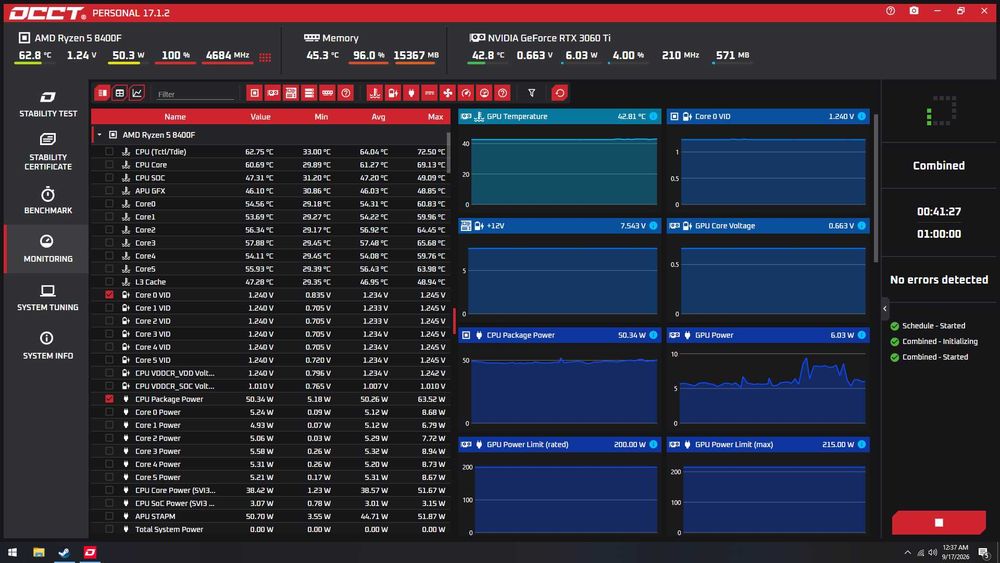
Task: Toggle the memory module filter icon
Action: click(x=328, y=93)
